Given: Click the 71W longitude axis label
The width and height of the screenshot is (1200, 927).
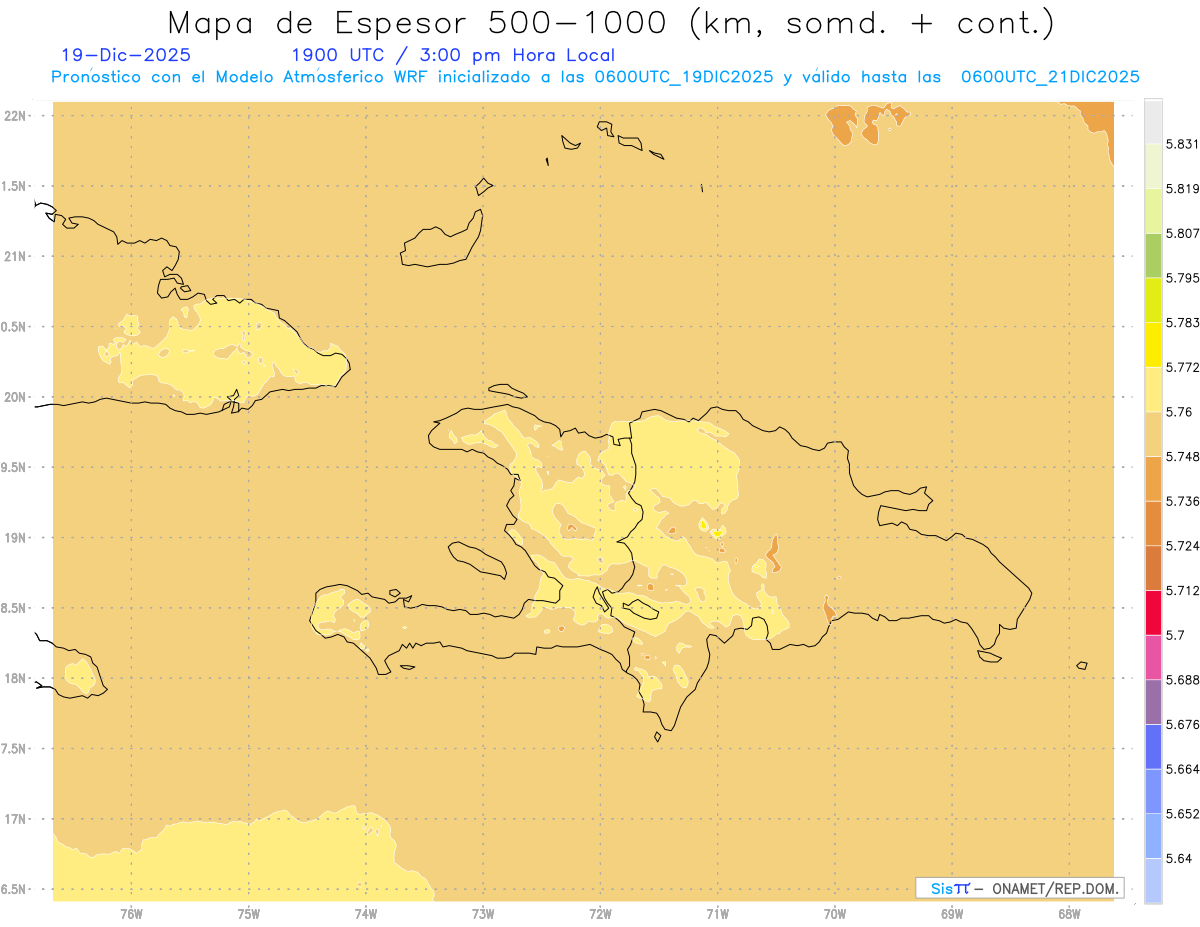Looking at the screenshot, I should [717, 913].
